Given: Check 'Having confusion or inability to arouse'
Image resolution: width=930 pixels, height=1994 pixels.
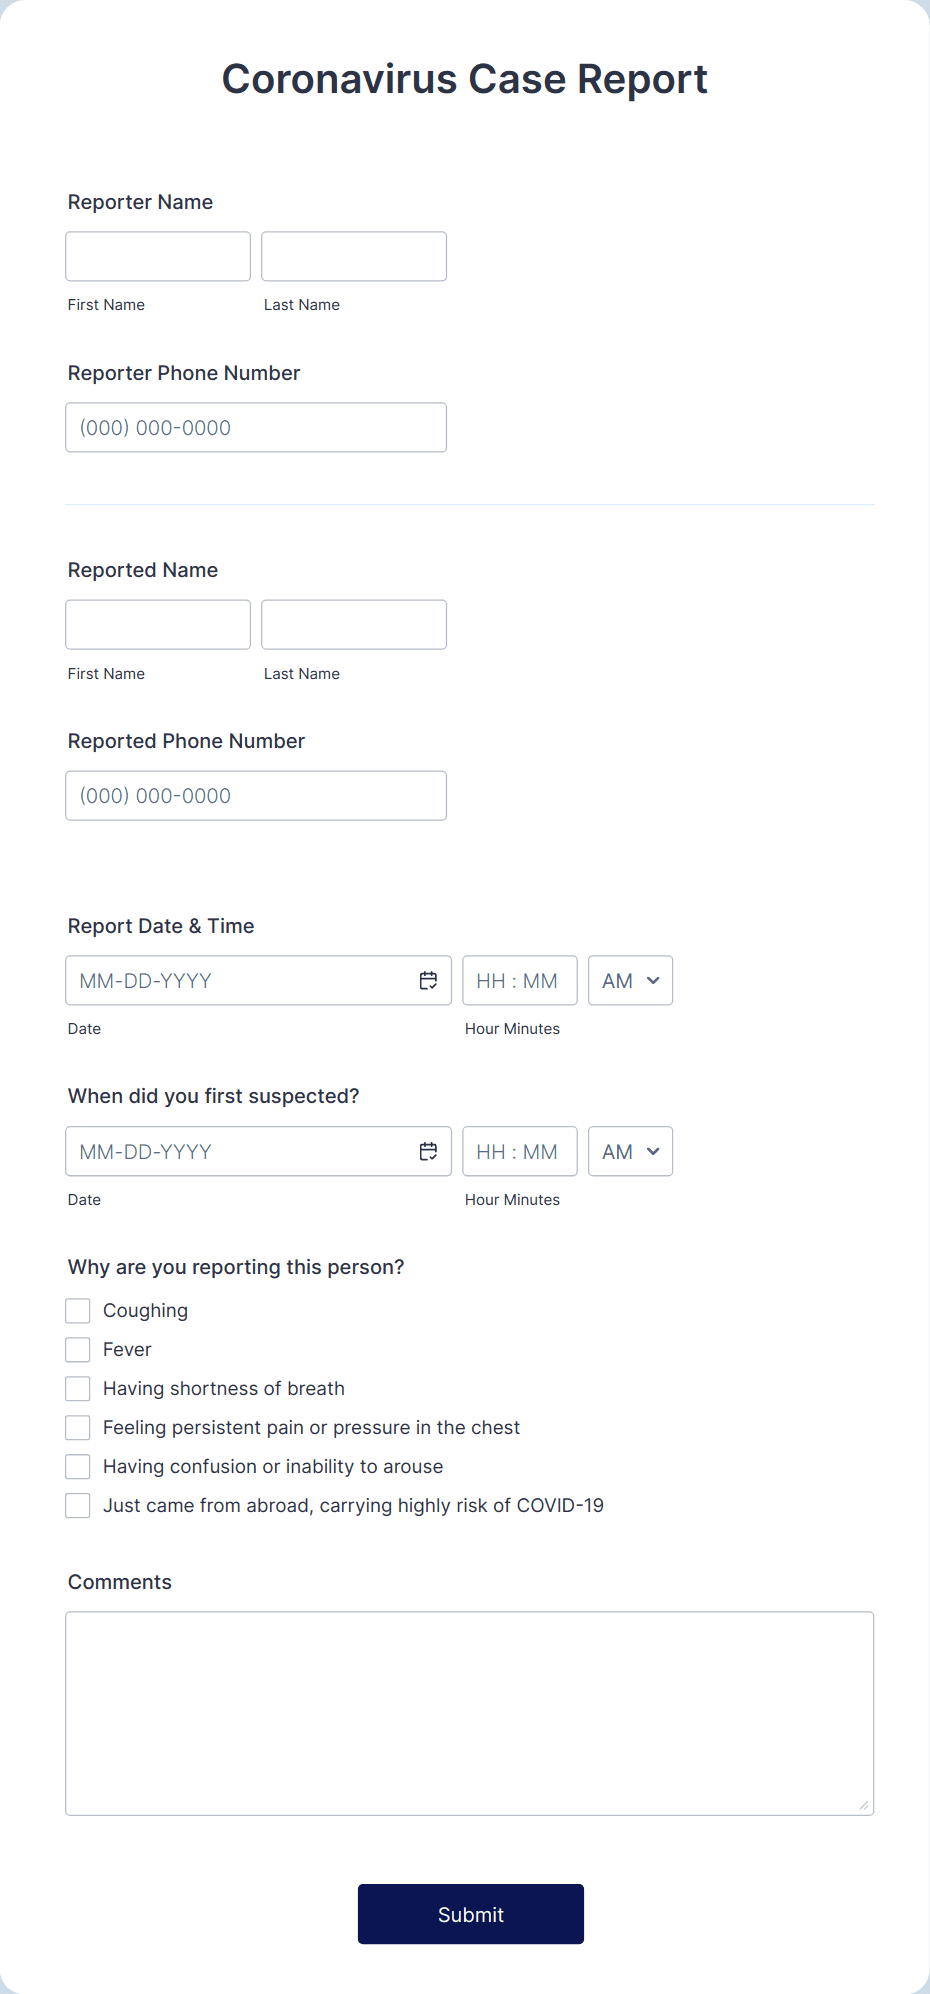Looking at the screenshot, I should (x=77, y=1466).
